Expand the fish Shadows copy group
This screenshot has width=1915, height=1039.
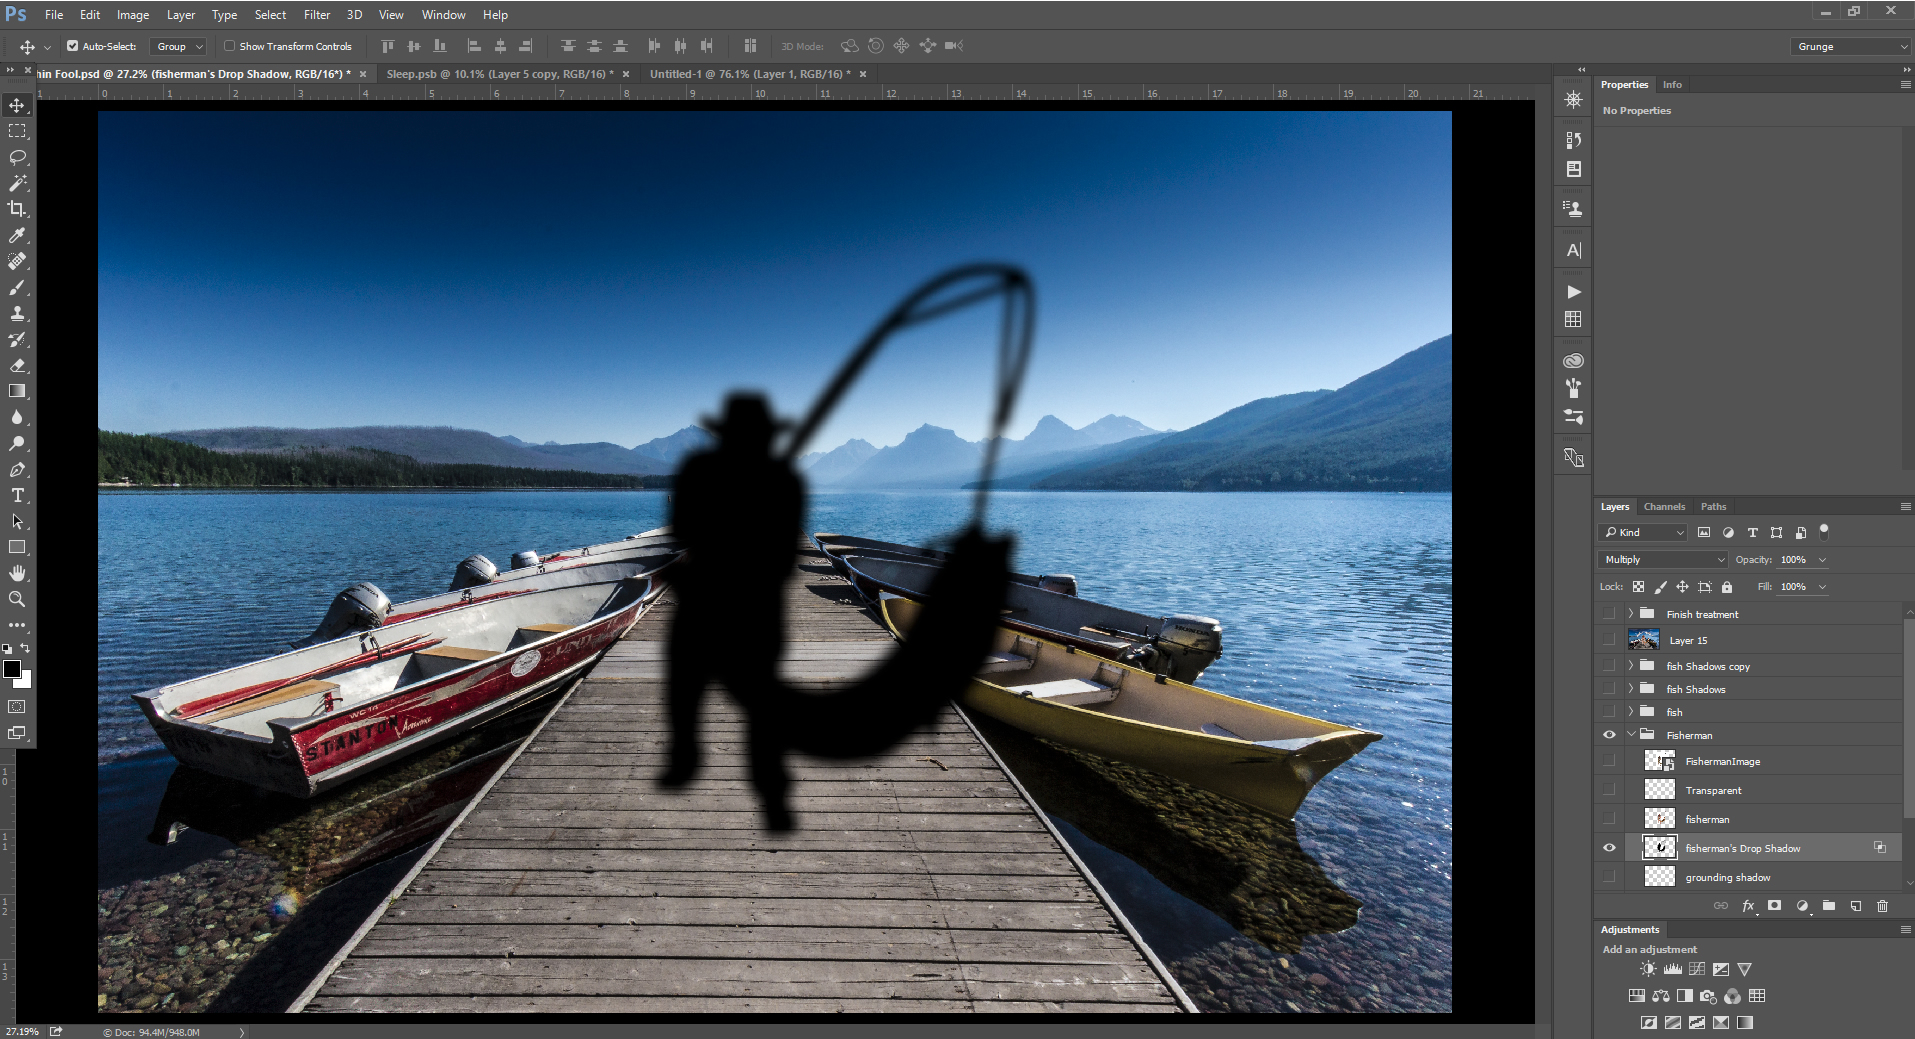click(1630, 666)
